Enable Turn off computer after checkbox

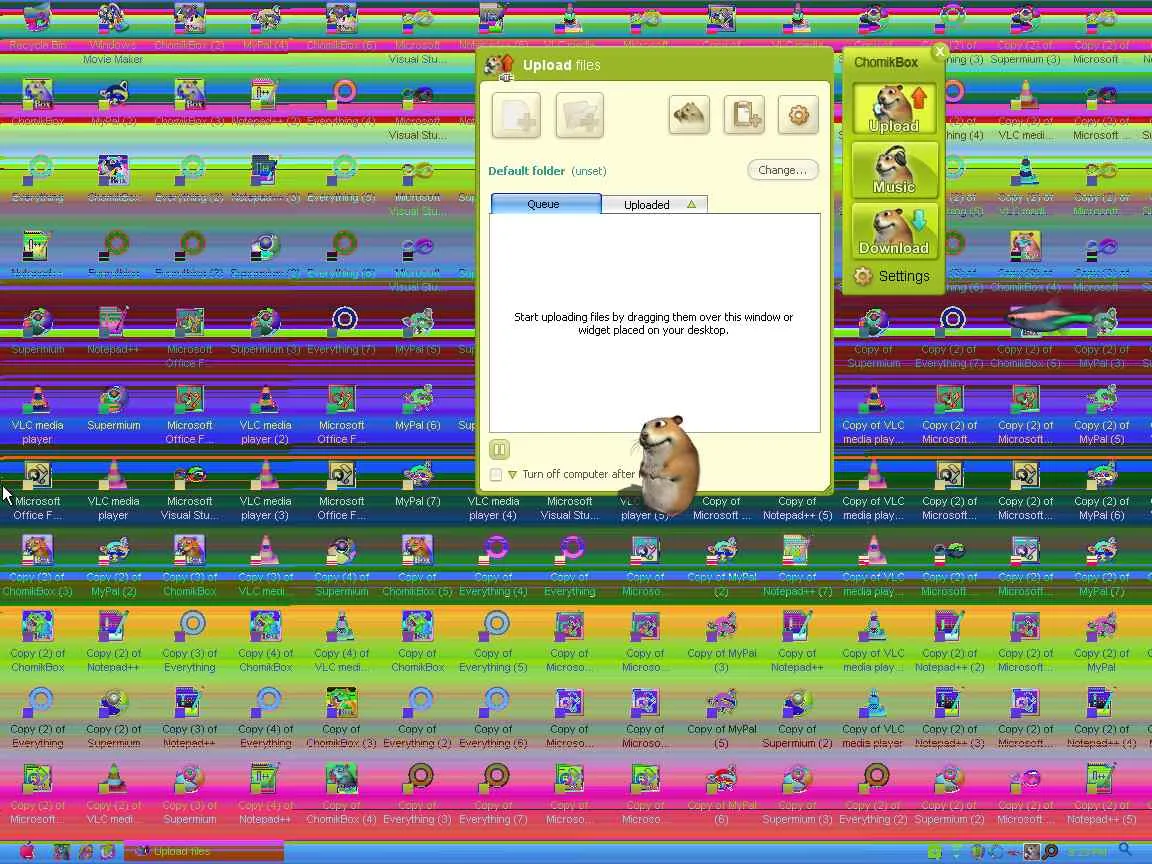coord(496,475)
